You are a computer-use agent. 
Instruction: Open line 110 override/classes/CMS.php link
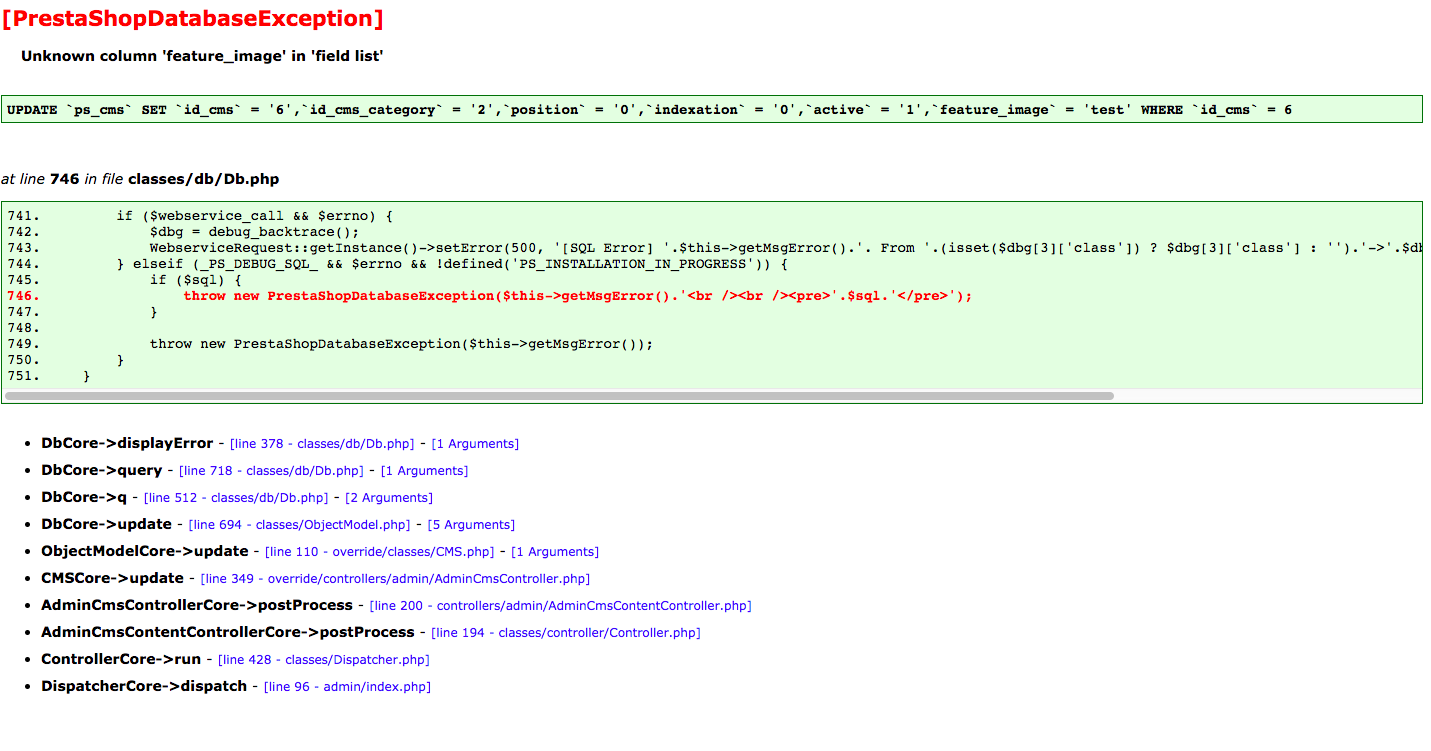tap(380, 552)
